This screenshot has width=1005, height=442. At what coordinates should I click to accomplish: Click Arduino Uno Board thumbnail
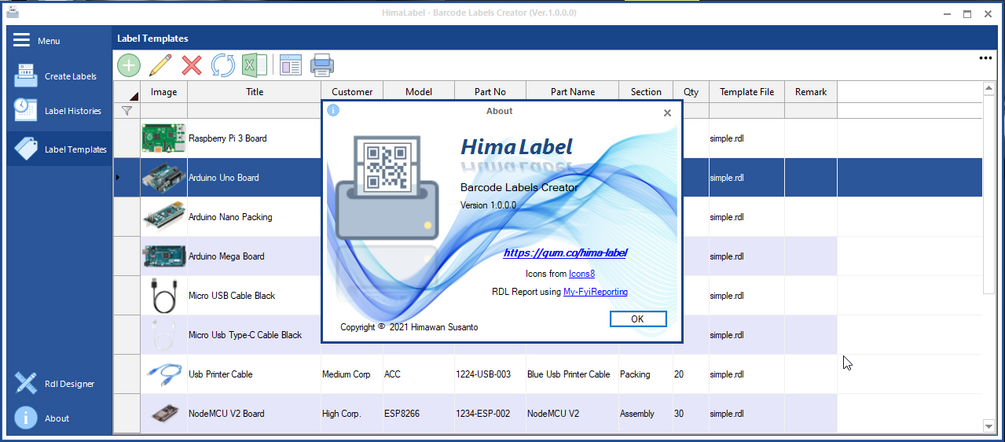point(163,177)
